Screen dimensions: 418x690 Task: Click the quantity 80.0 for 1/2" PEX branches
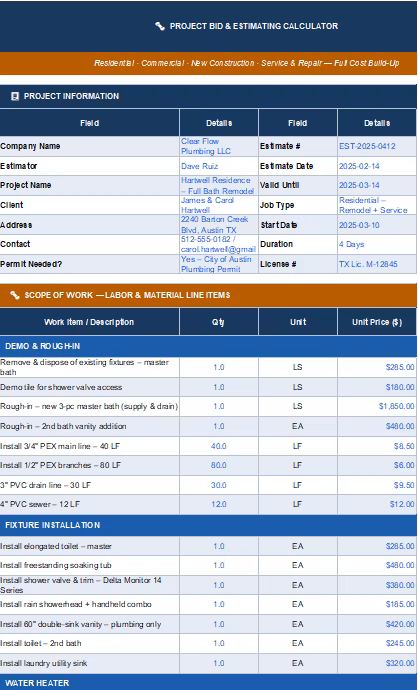pyautogui.click(x=219, y=465)
